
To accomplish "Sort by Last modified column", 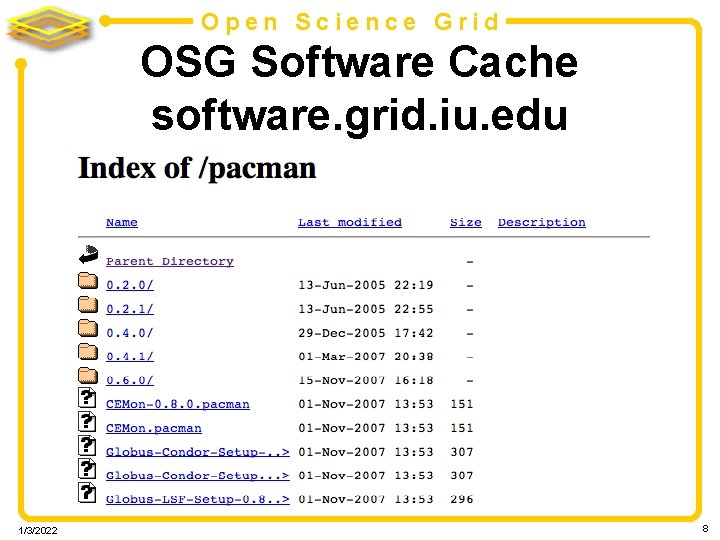I will (x=350, y=222).
